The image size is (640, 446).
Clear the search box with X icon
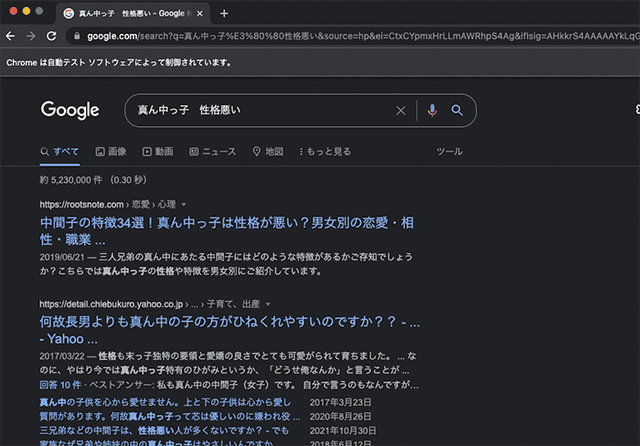[x=401, y=110]
